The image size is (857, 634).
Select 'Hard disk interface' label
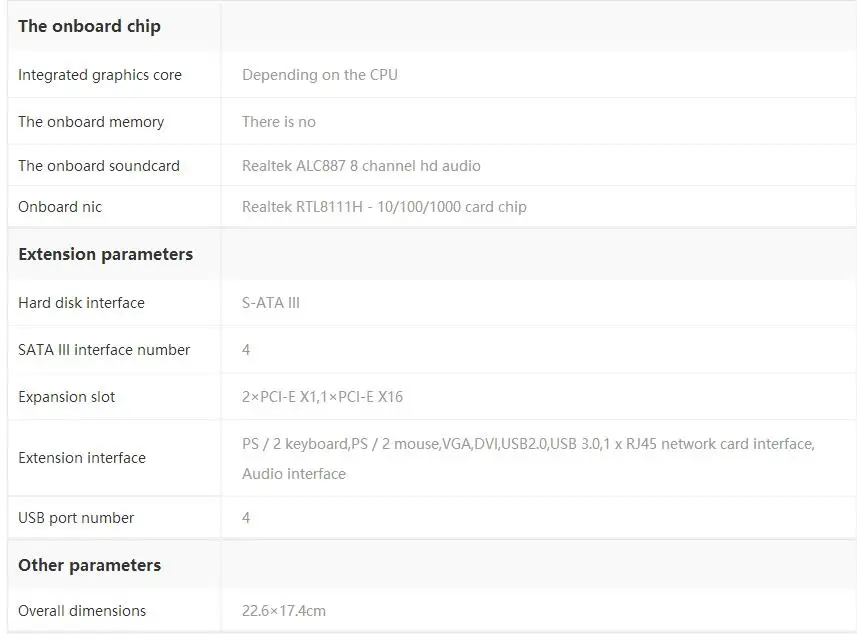click(x=81, y=303)
